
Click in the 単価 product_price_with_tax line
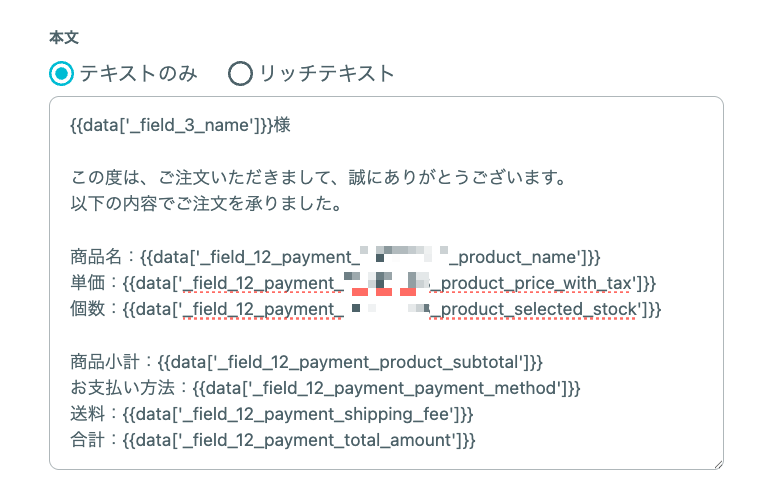364,283
